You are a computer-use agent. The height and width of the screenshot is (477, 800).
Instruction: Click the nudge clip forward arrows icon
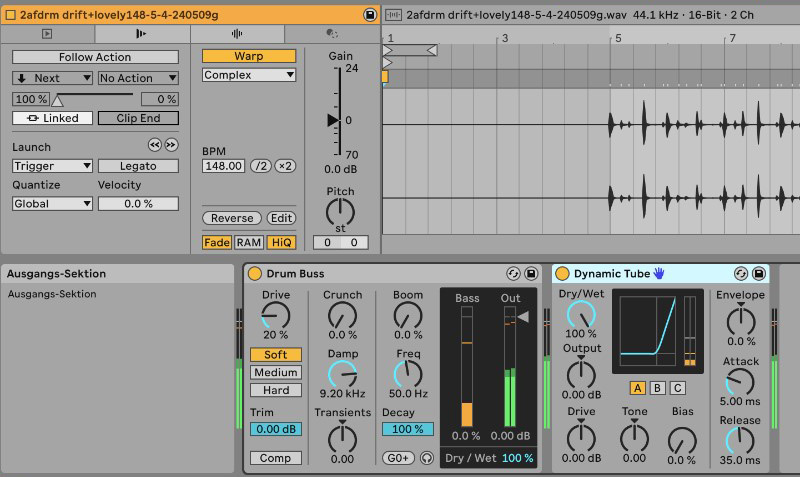(171, 146)
